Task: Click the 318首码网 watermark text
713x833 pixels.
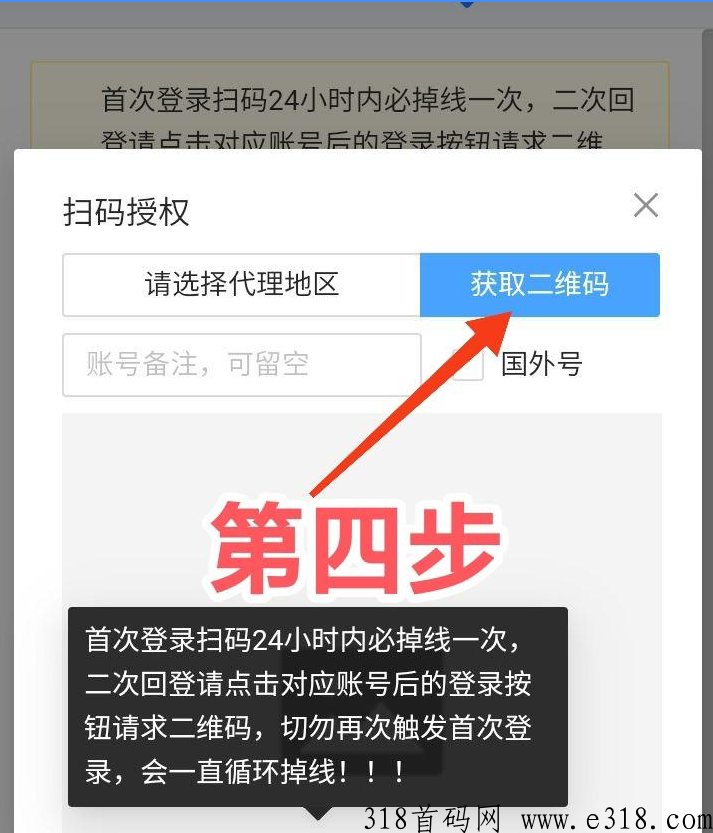Action: 432,819
